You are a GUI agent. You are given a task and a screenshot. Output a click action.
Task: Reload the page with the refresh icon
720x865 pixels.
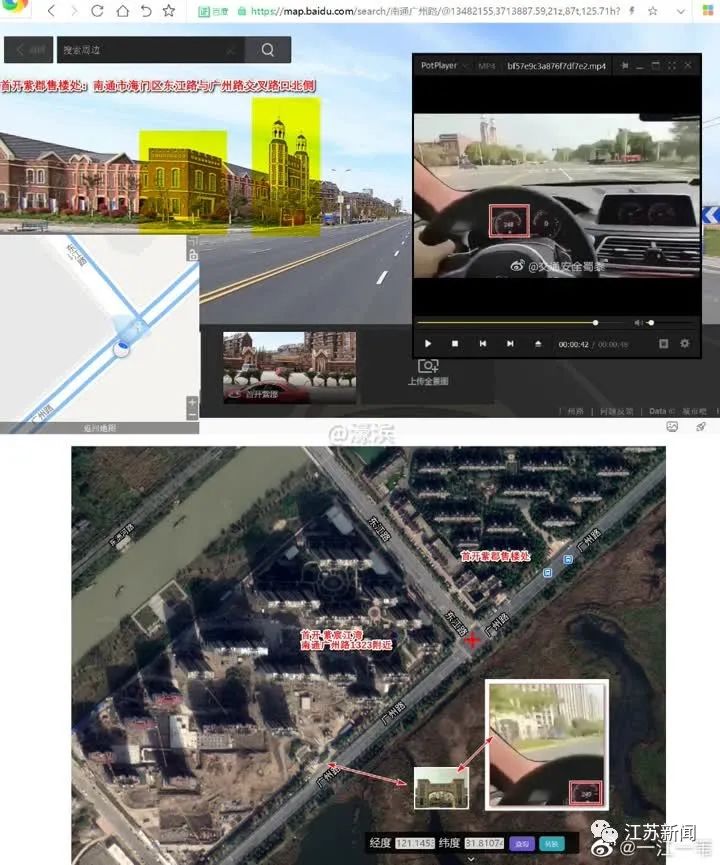tap(97, 11)
